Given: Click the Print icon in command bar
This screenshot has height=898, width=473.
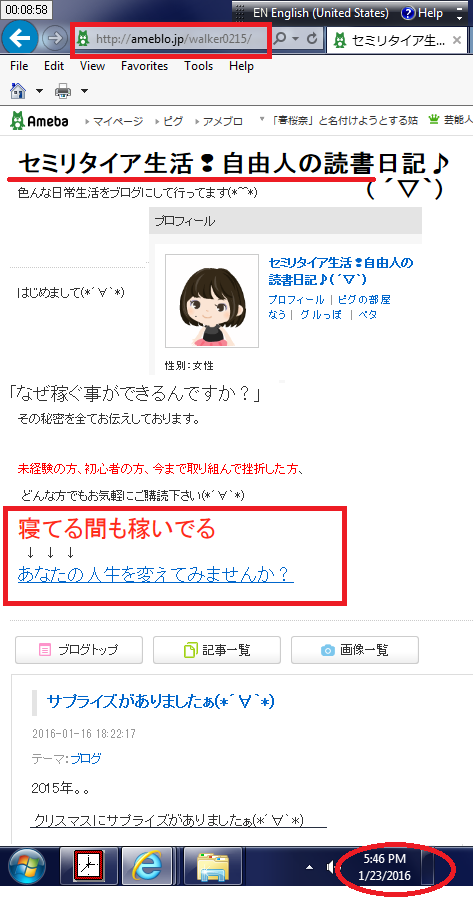Looking at the screenshot, I should (63, 90).
